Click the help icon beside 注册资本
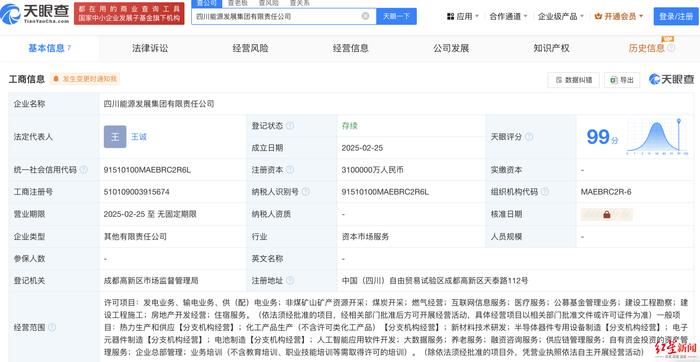This screenshot has height=362, width=700. 290,170
